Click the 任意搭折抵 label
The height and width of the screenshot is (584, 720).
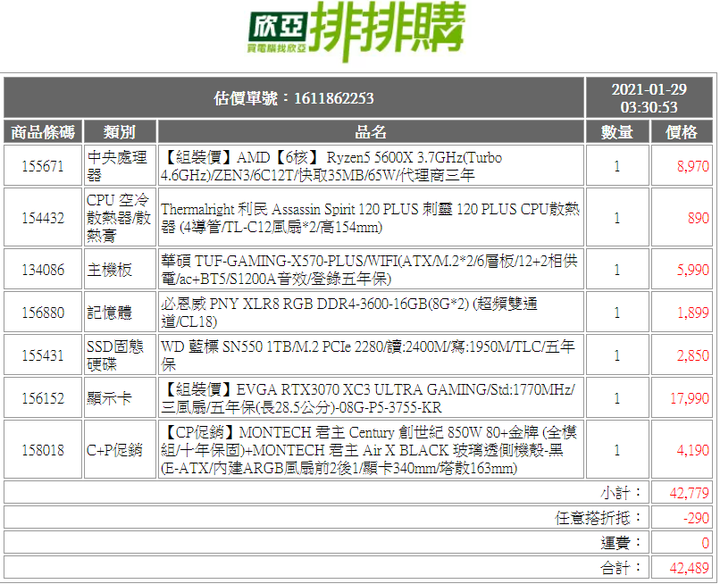(598, 518)
